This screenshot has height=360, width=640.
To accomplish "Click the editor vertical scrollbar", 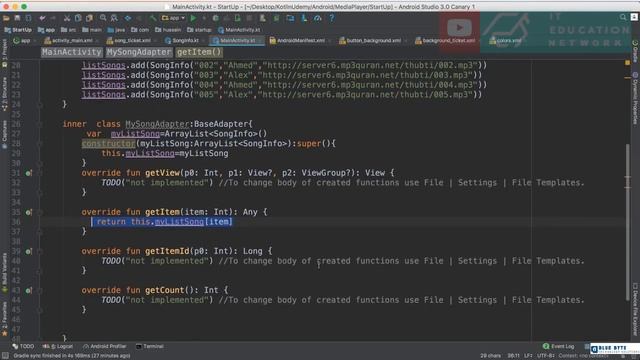I will pos(628,222).
